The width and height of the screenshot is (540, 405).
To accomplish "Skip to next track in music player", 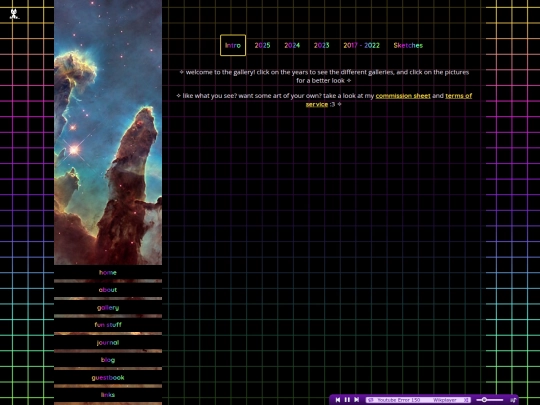I will coord(357,399).
